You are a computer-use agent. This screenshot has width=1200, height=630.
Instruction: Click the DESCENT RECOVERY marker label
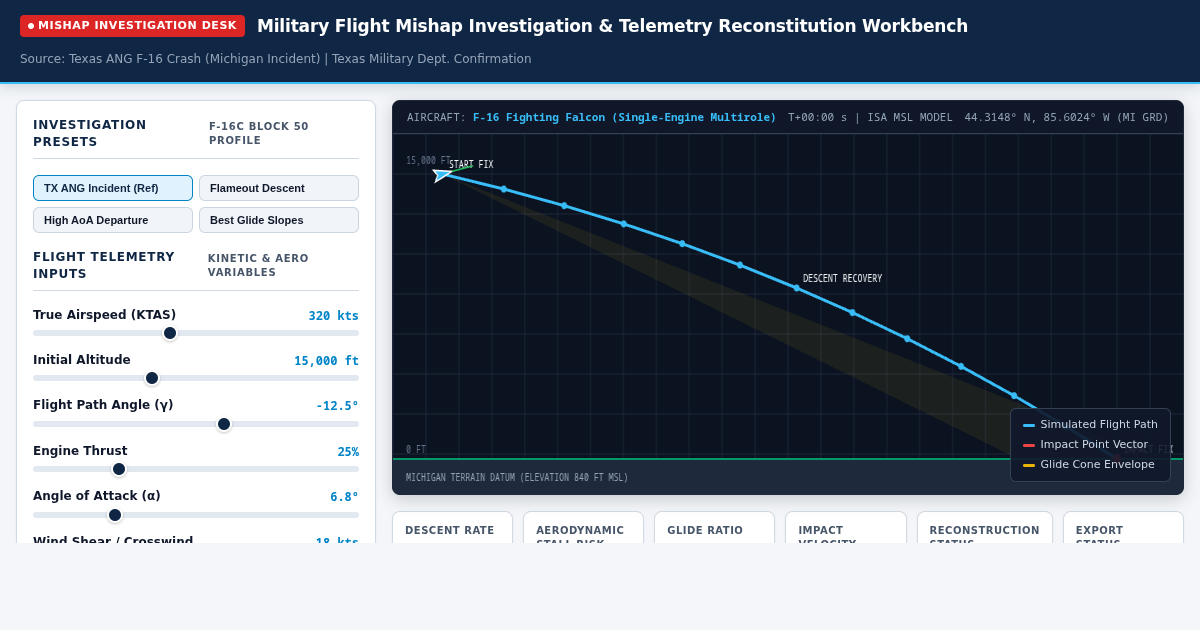(842, 279)
